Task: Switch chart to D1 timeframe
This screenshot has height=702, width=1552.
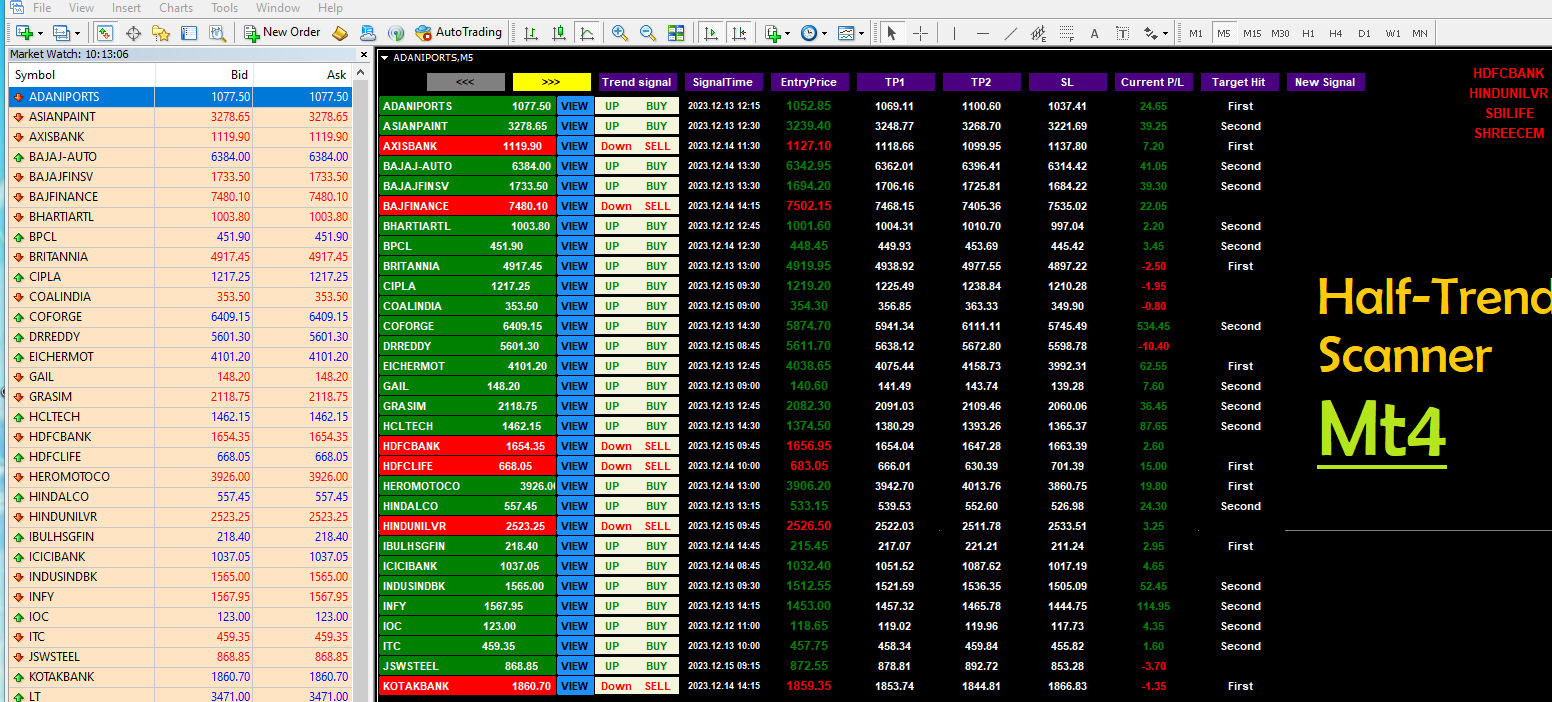Action: tap(1364, 33)
